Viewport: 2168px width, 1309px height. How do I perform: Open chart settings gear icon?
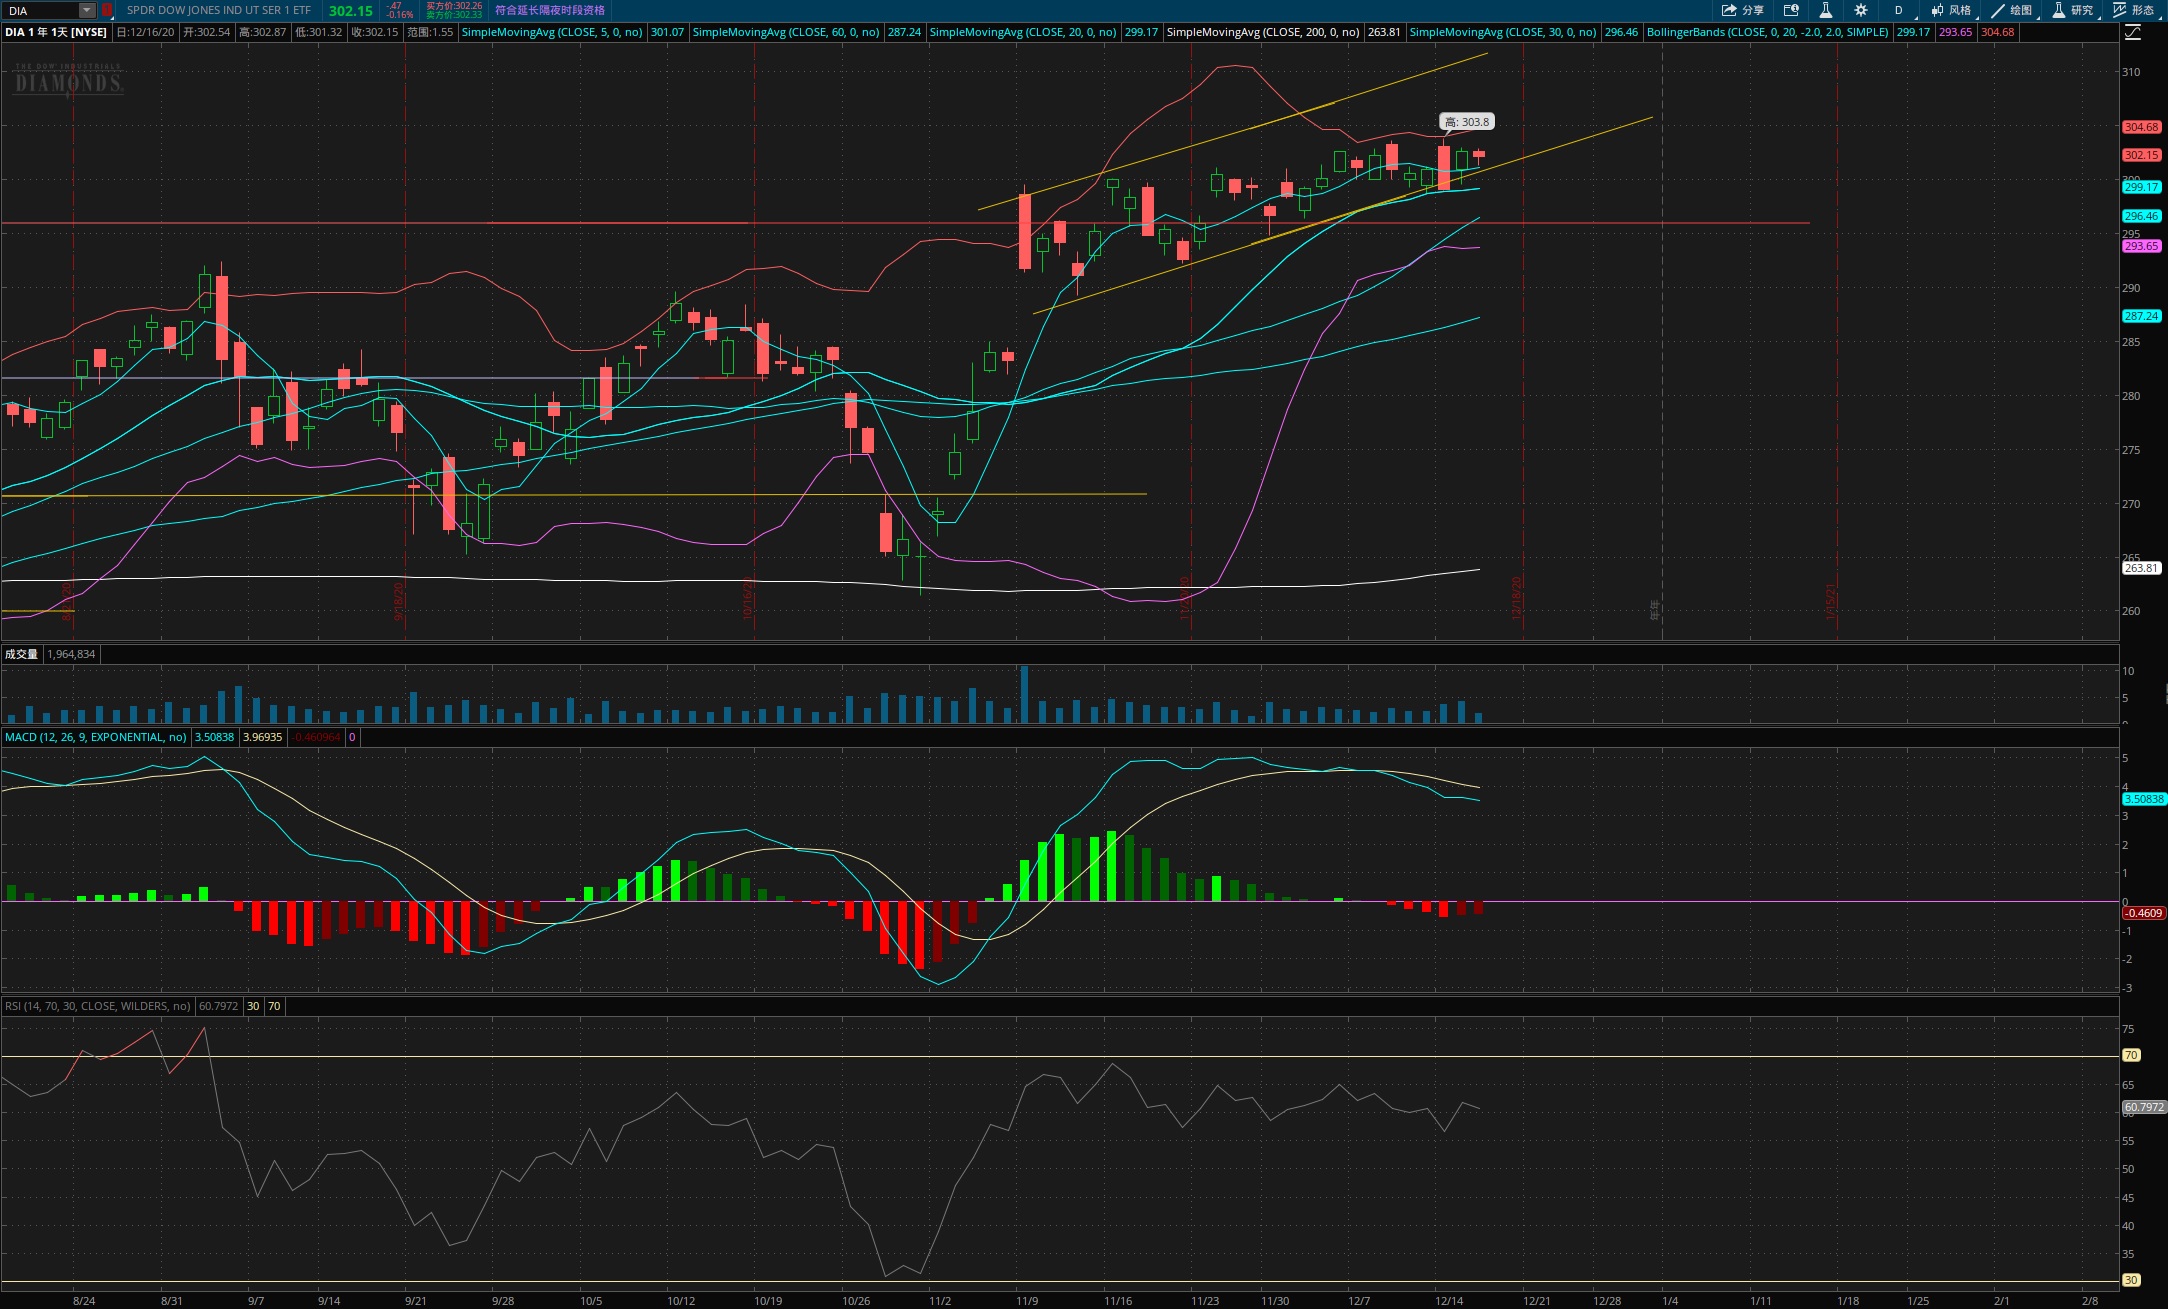[1860, 10]
